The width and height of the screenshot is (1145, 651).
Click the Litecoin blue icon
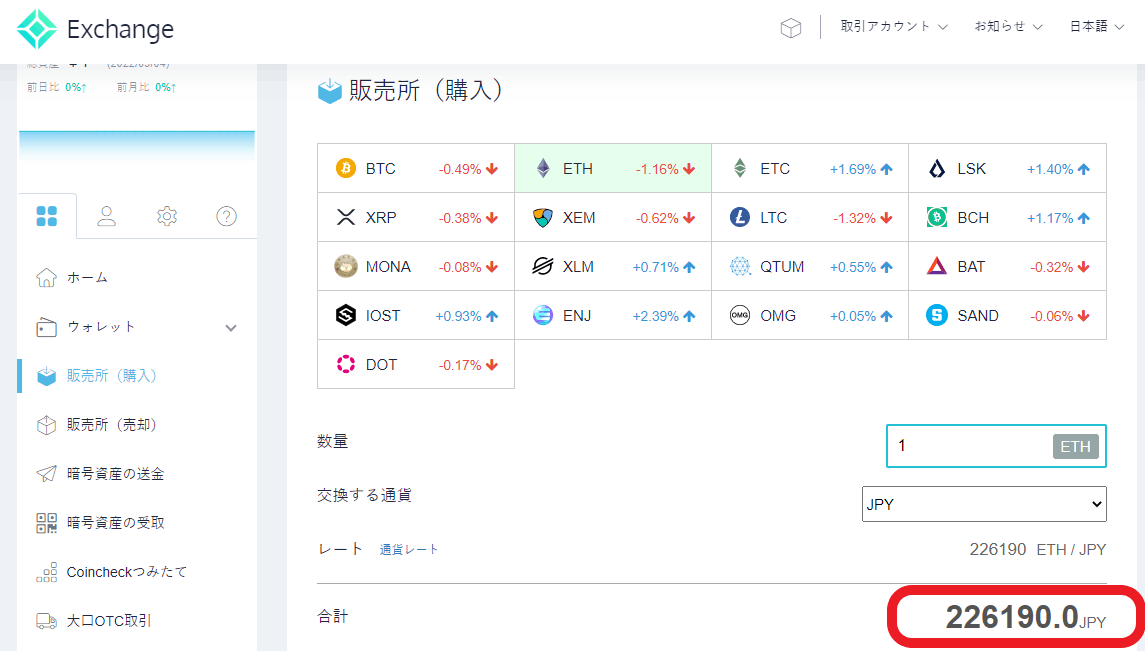pyautogui.click(x=740, y=217)
